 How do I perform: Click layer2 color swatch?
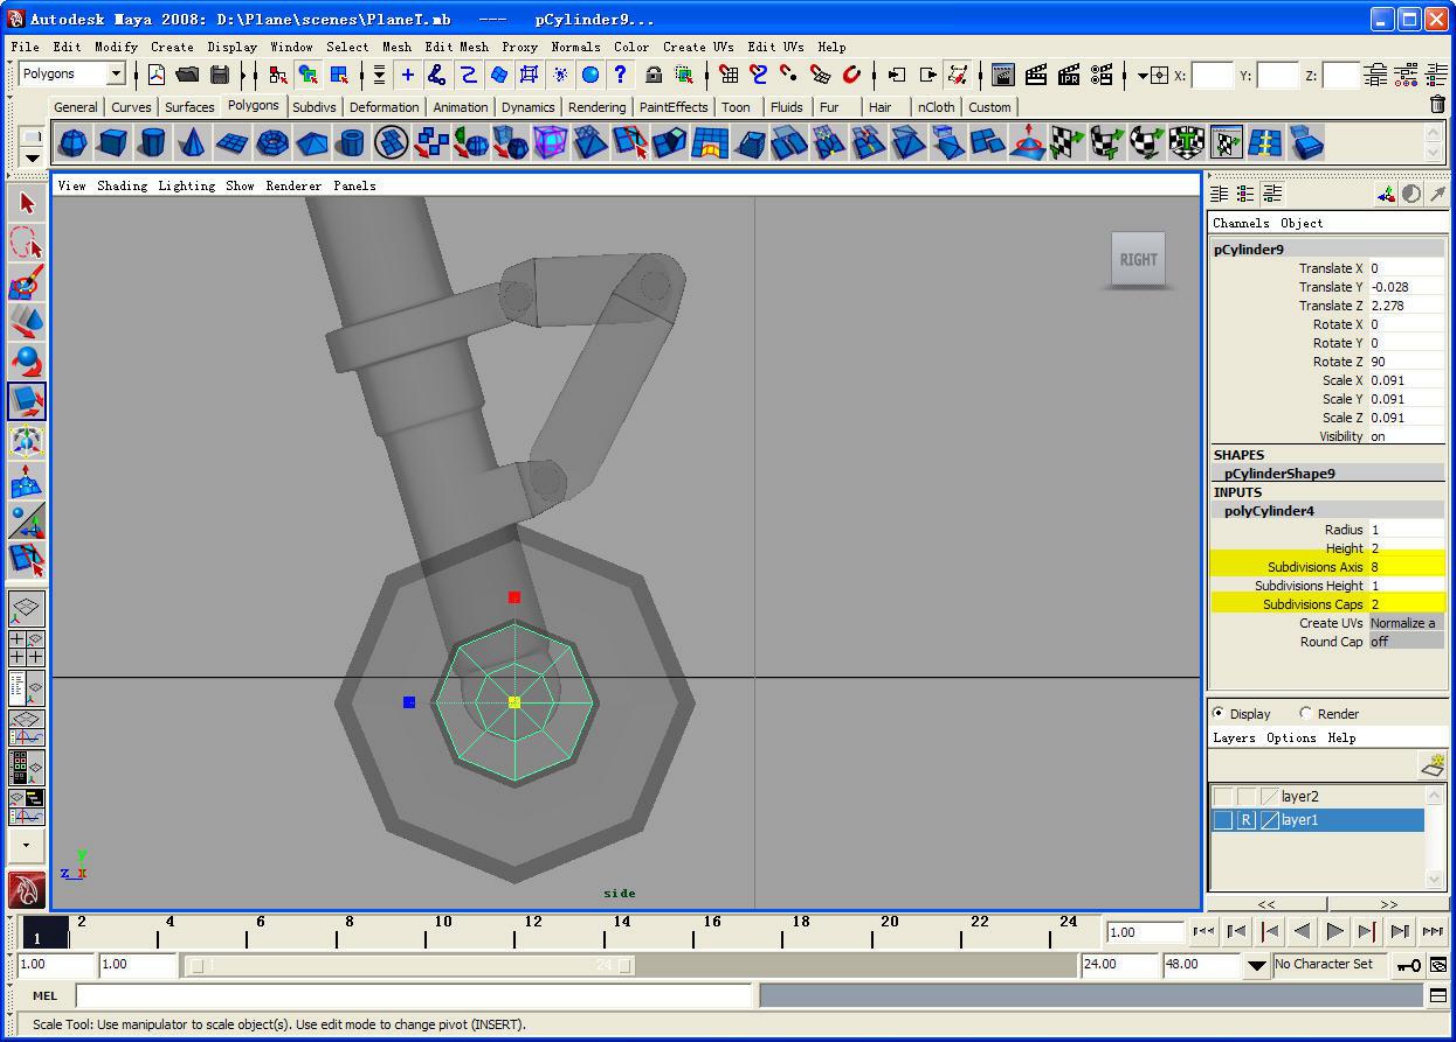pos(1270,797)
